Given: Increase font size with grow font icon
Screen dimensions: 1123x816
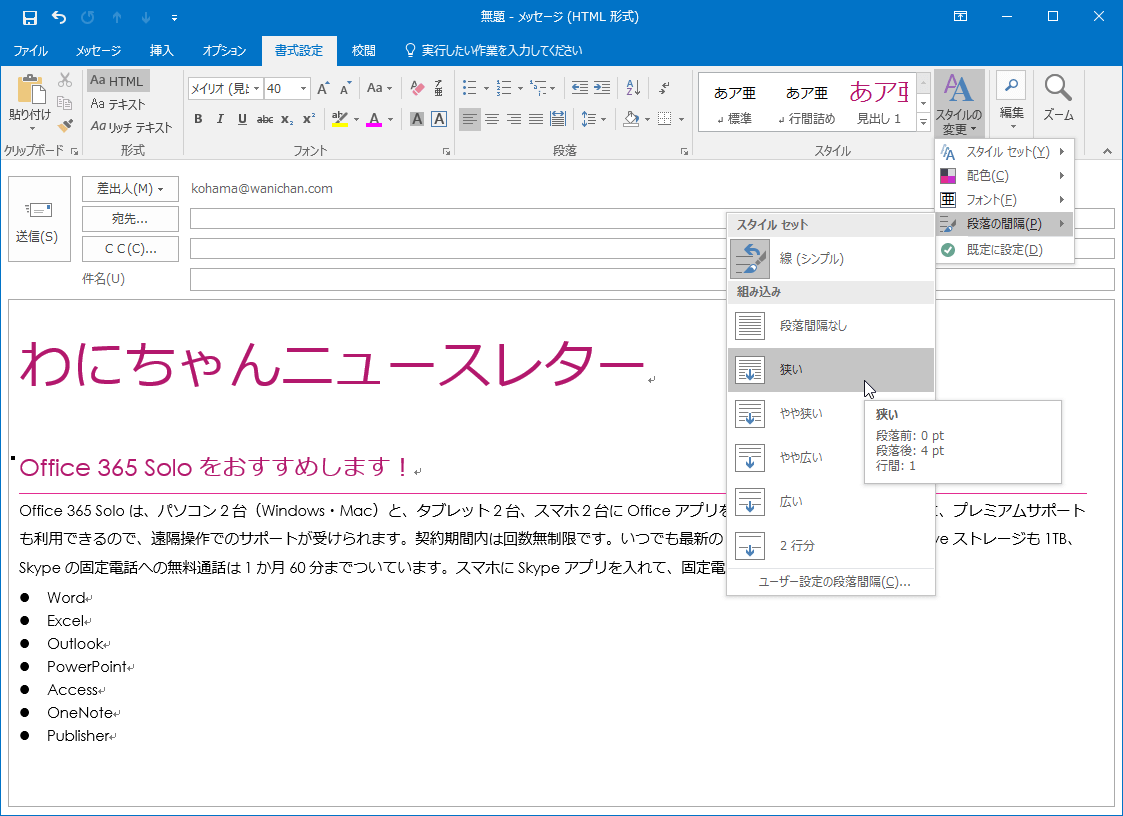Looking at the screenshot, I should (323, 88).
